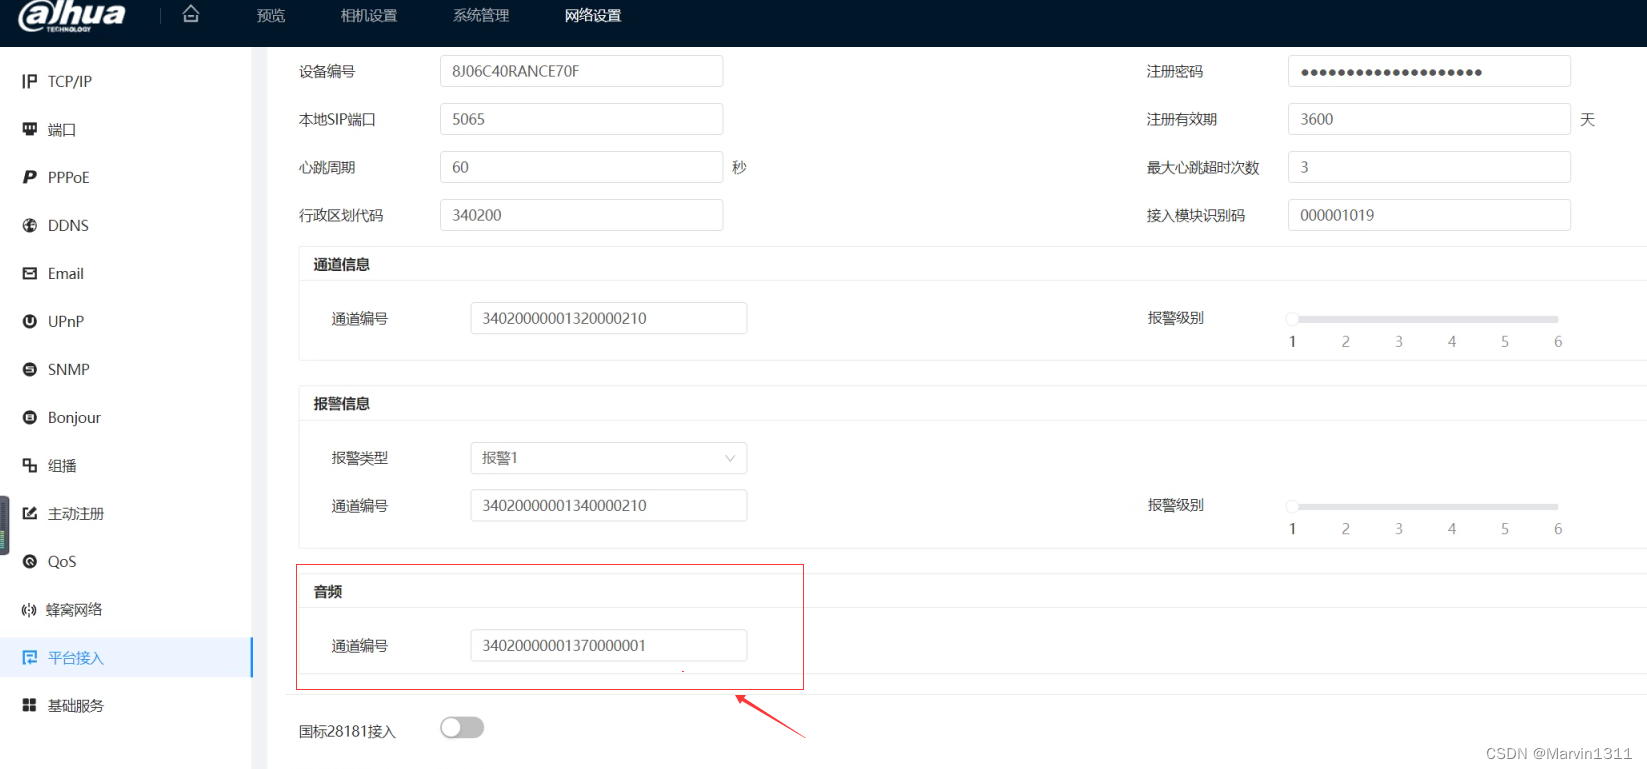Click the 注册有效期 field

coord(1429,119)
